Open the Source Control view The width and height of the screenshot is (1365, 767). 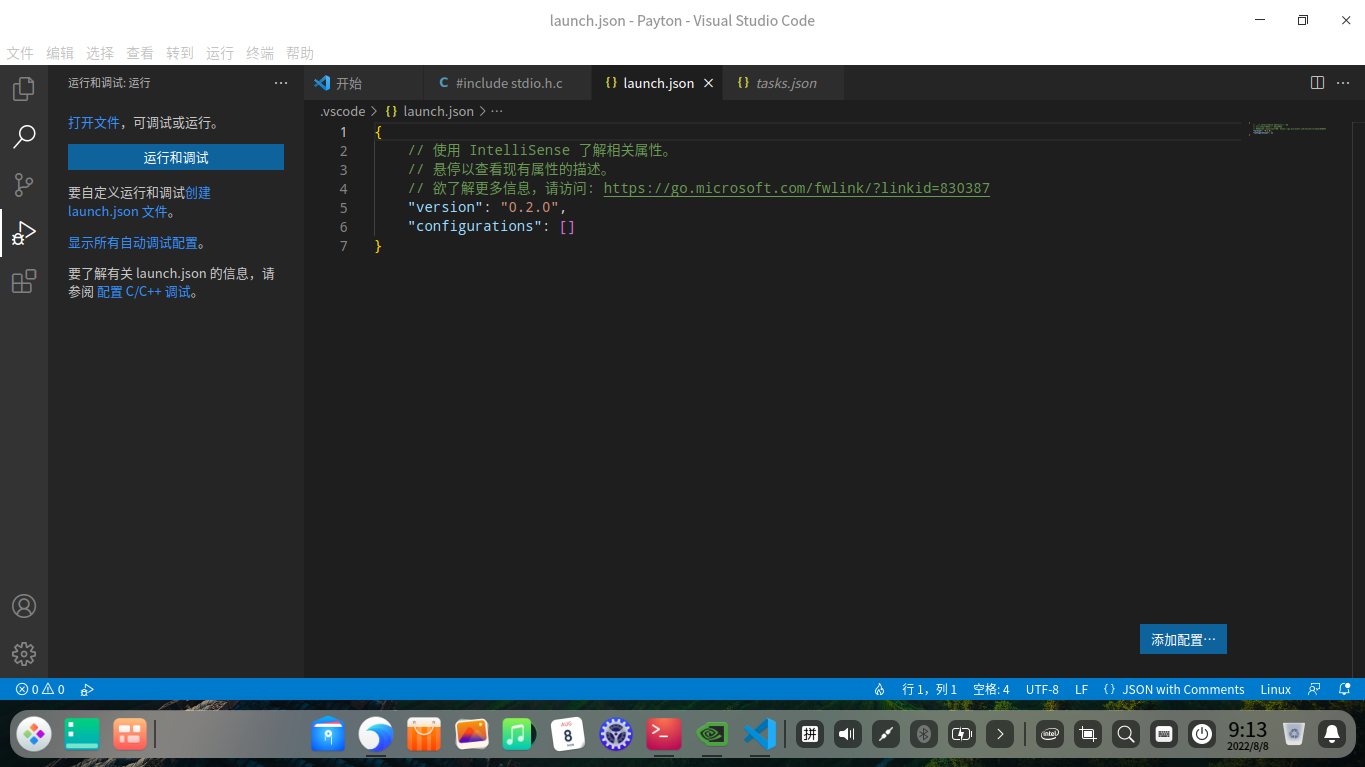(x=24, y=185)
